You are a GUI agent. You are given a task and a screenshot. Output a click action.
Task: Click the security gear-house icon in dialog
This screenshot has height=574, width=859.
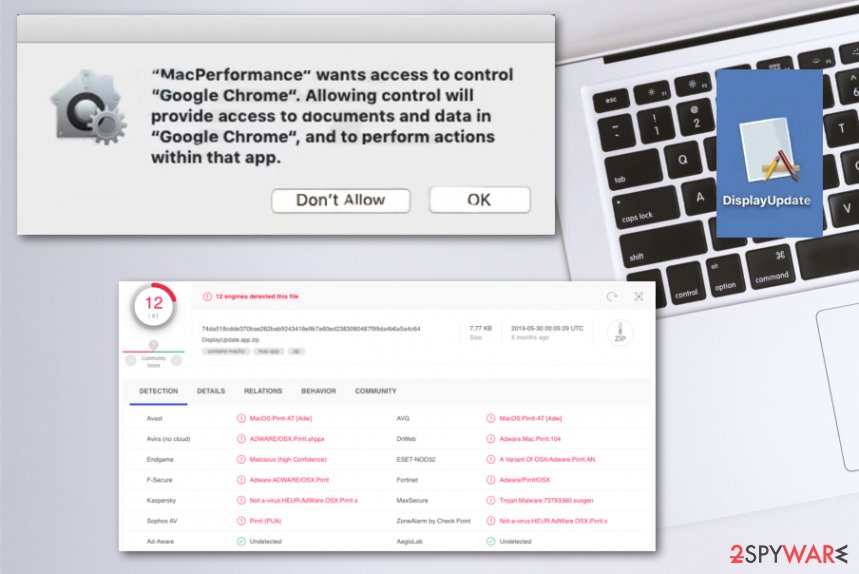click(x=88, y=107)
